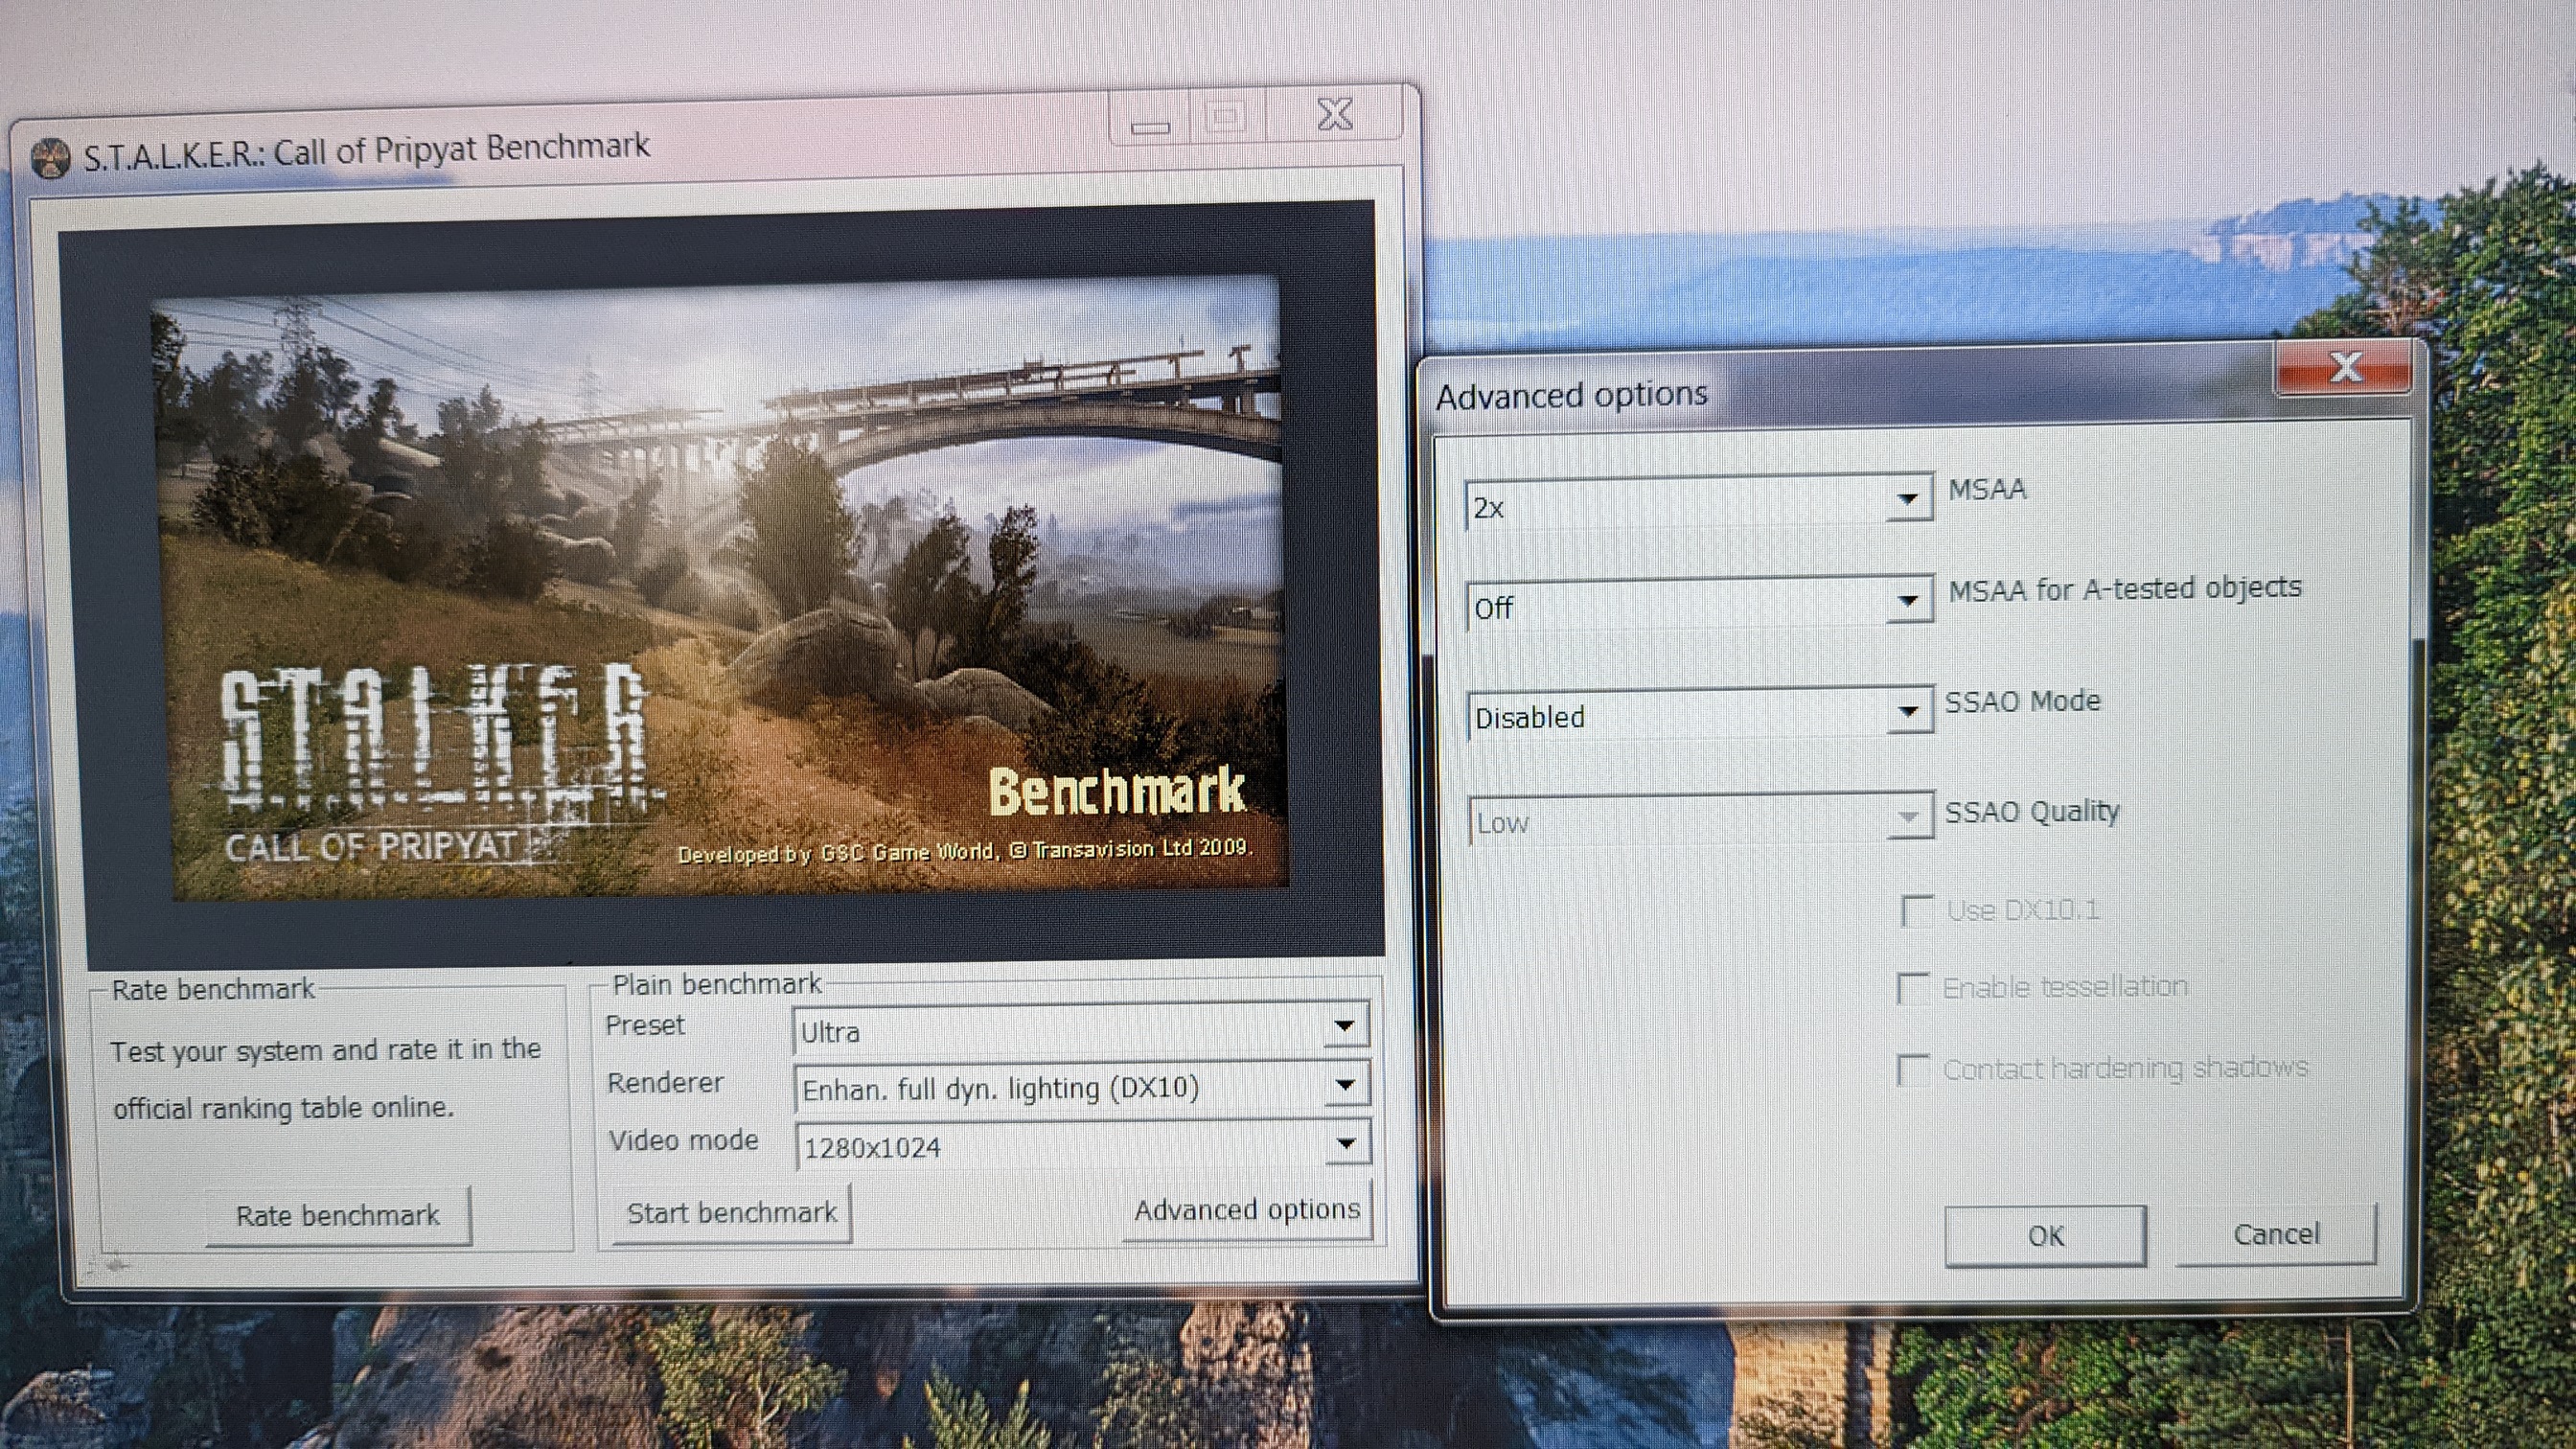The width and height of the screenshot is (2576, 1449).
Task: Confirm settings with the OK button
Action: (2045, 1236)
